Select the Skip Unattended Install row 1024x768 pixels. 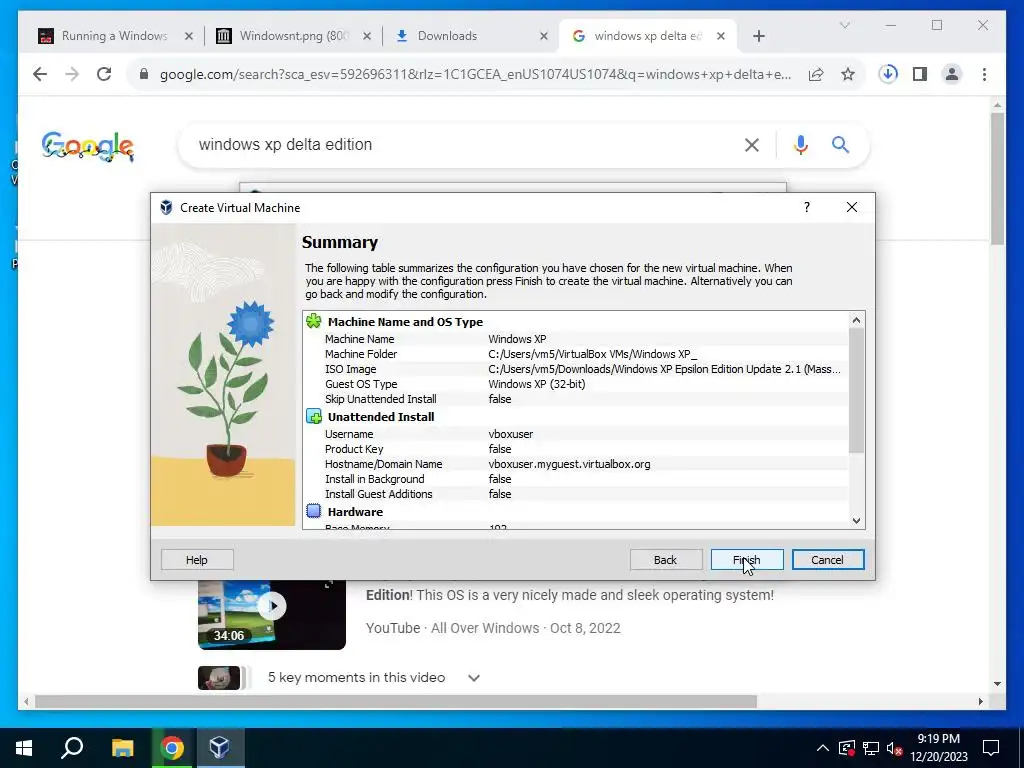(x=575, y=399)
